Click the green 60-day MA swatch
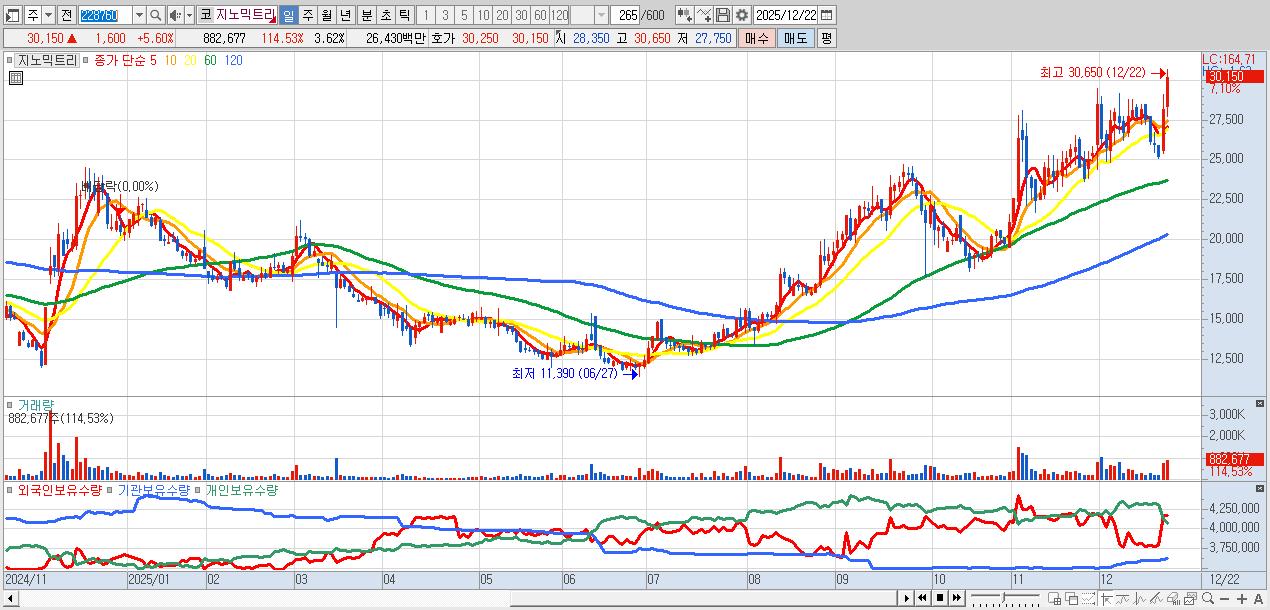Screen dimensions: 1270x610 click(x=210, y=61)
